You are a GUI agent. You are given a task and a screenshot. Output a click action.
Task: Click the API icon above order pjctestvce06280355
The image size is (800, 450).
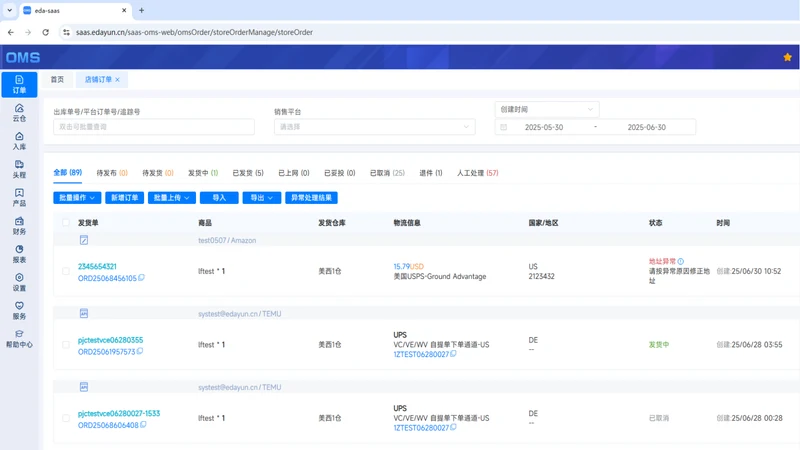coord(84,313)
